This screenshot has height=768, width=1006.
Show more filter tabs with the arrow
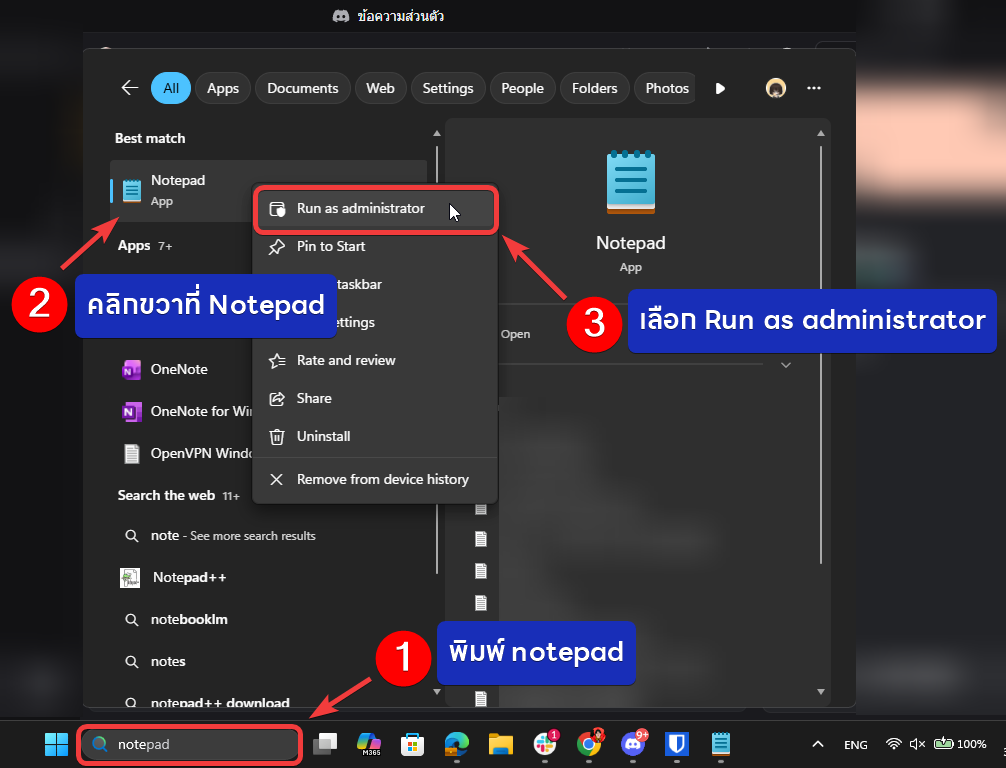(x=720, y=89)
